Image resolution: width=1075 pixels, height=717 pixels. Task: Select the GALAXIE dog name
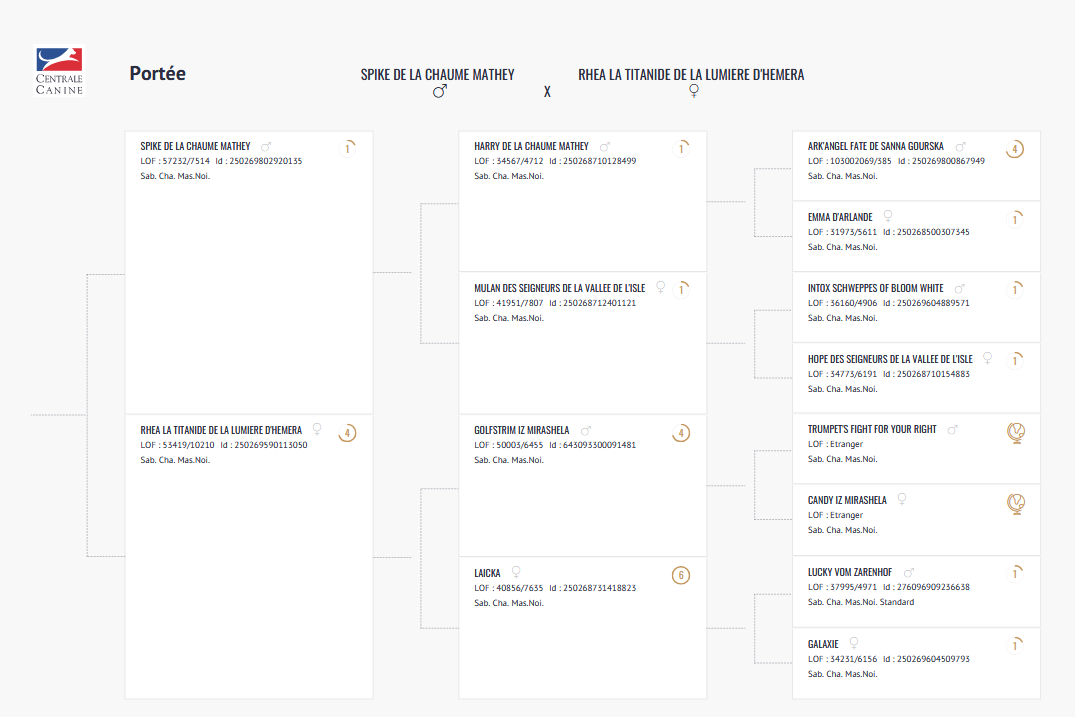tap(823, 644)
